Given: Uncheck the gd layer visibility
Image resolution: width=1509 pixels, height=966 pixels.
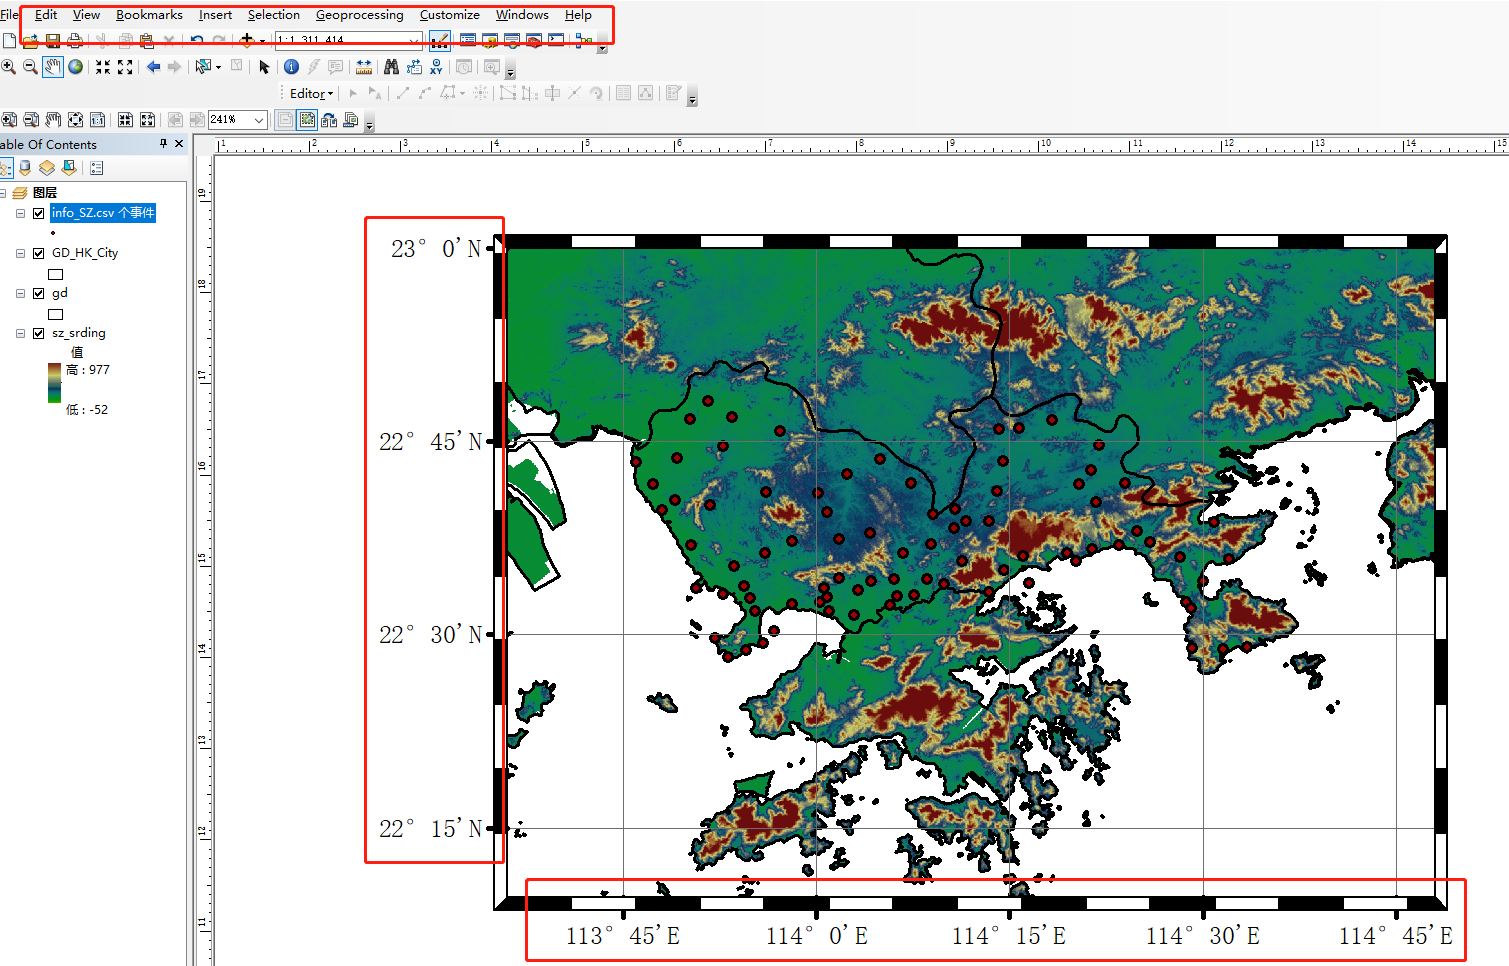Looking at the screenshot, I should pos(38,293).
